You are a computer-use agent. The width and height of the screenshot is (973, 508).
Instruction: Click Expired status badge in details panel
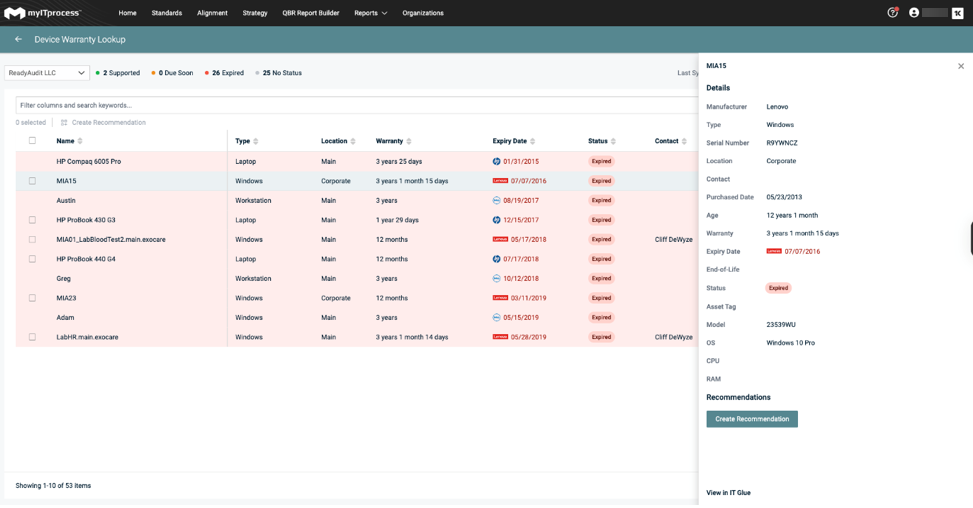coord(778,288)
